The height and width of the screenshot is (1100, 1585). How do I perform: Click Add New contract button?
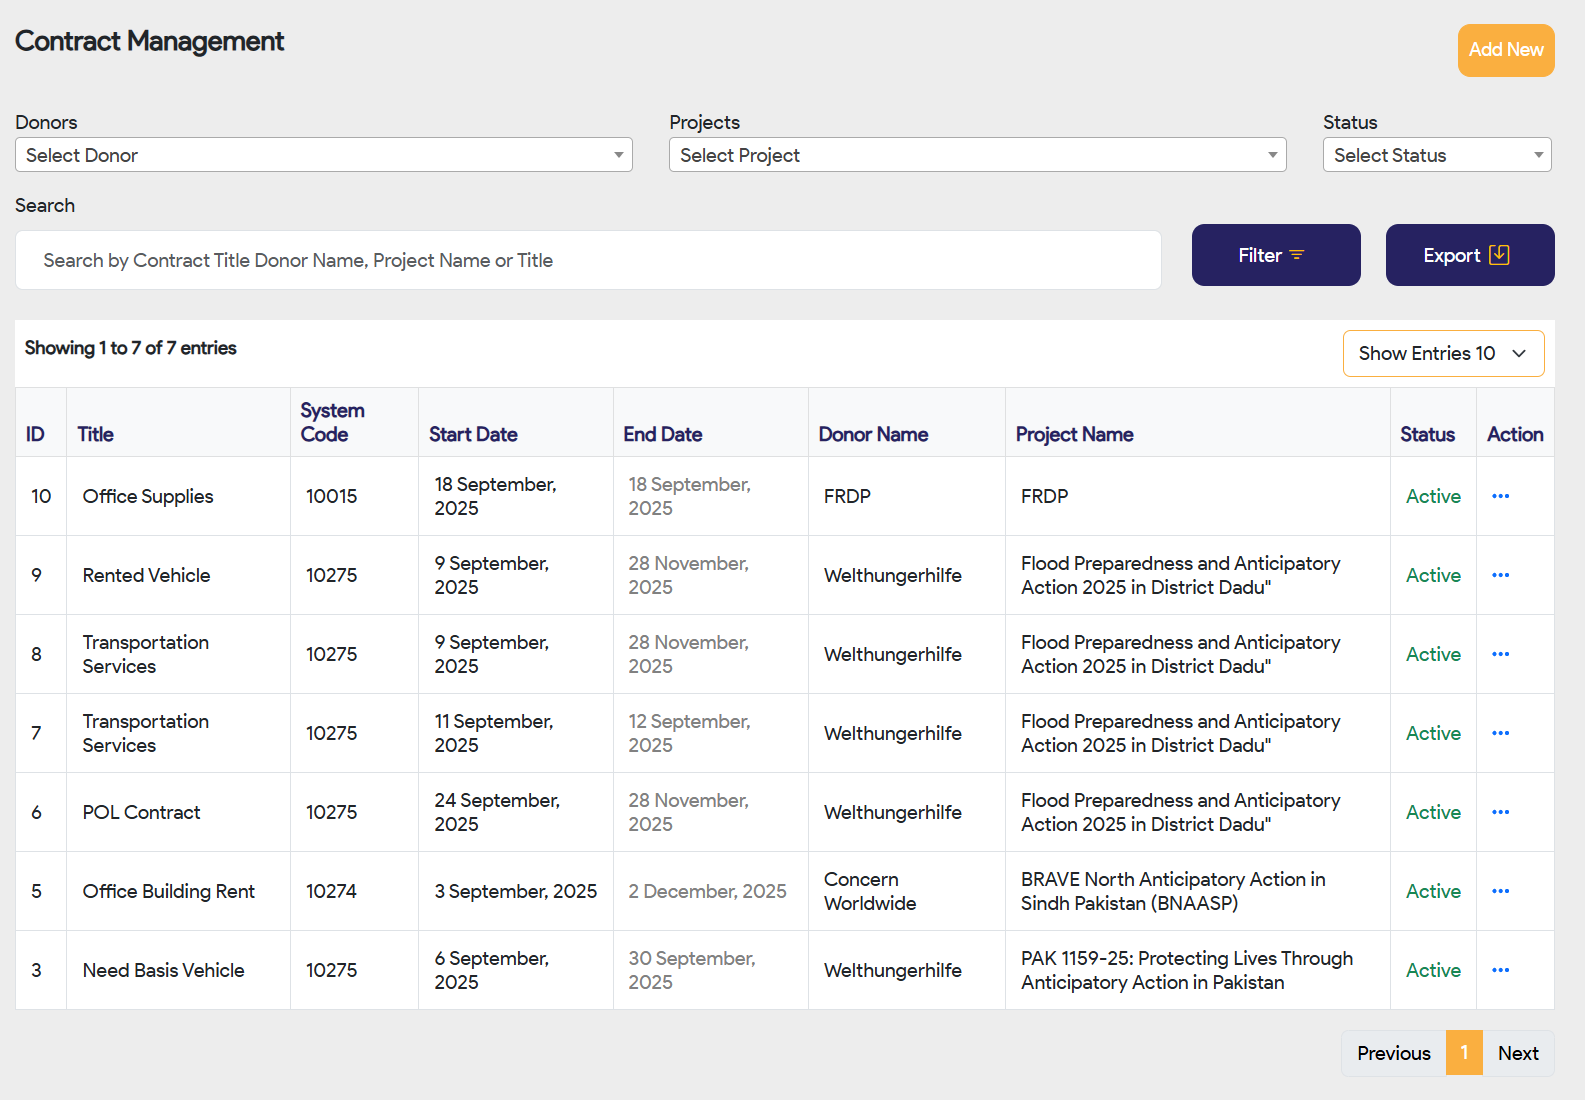tap(1505, 50)
